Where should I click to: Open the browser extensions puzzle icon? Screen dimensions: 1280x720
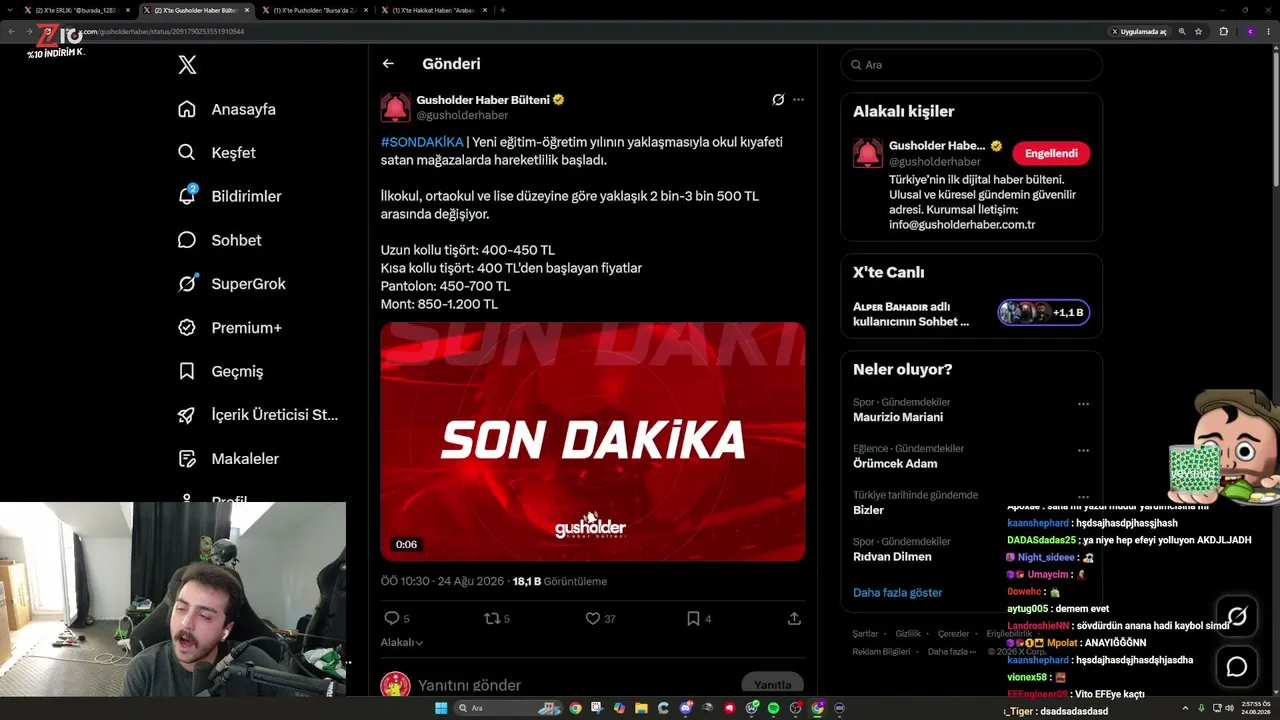coord(1224,31)
